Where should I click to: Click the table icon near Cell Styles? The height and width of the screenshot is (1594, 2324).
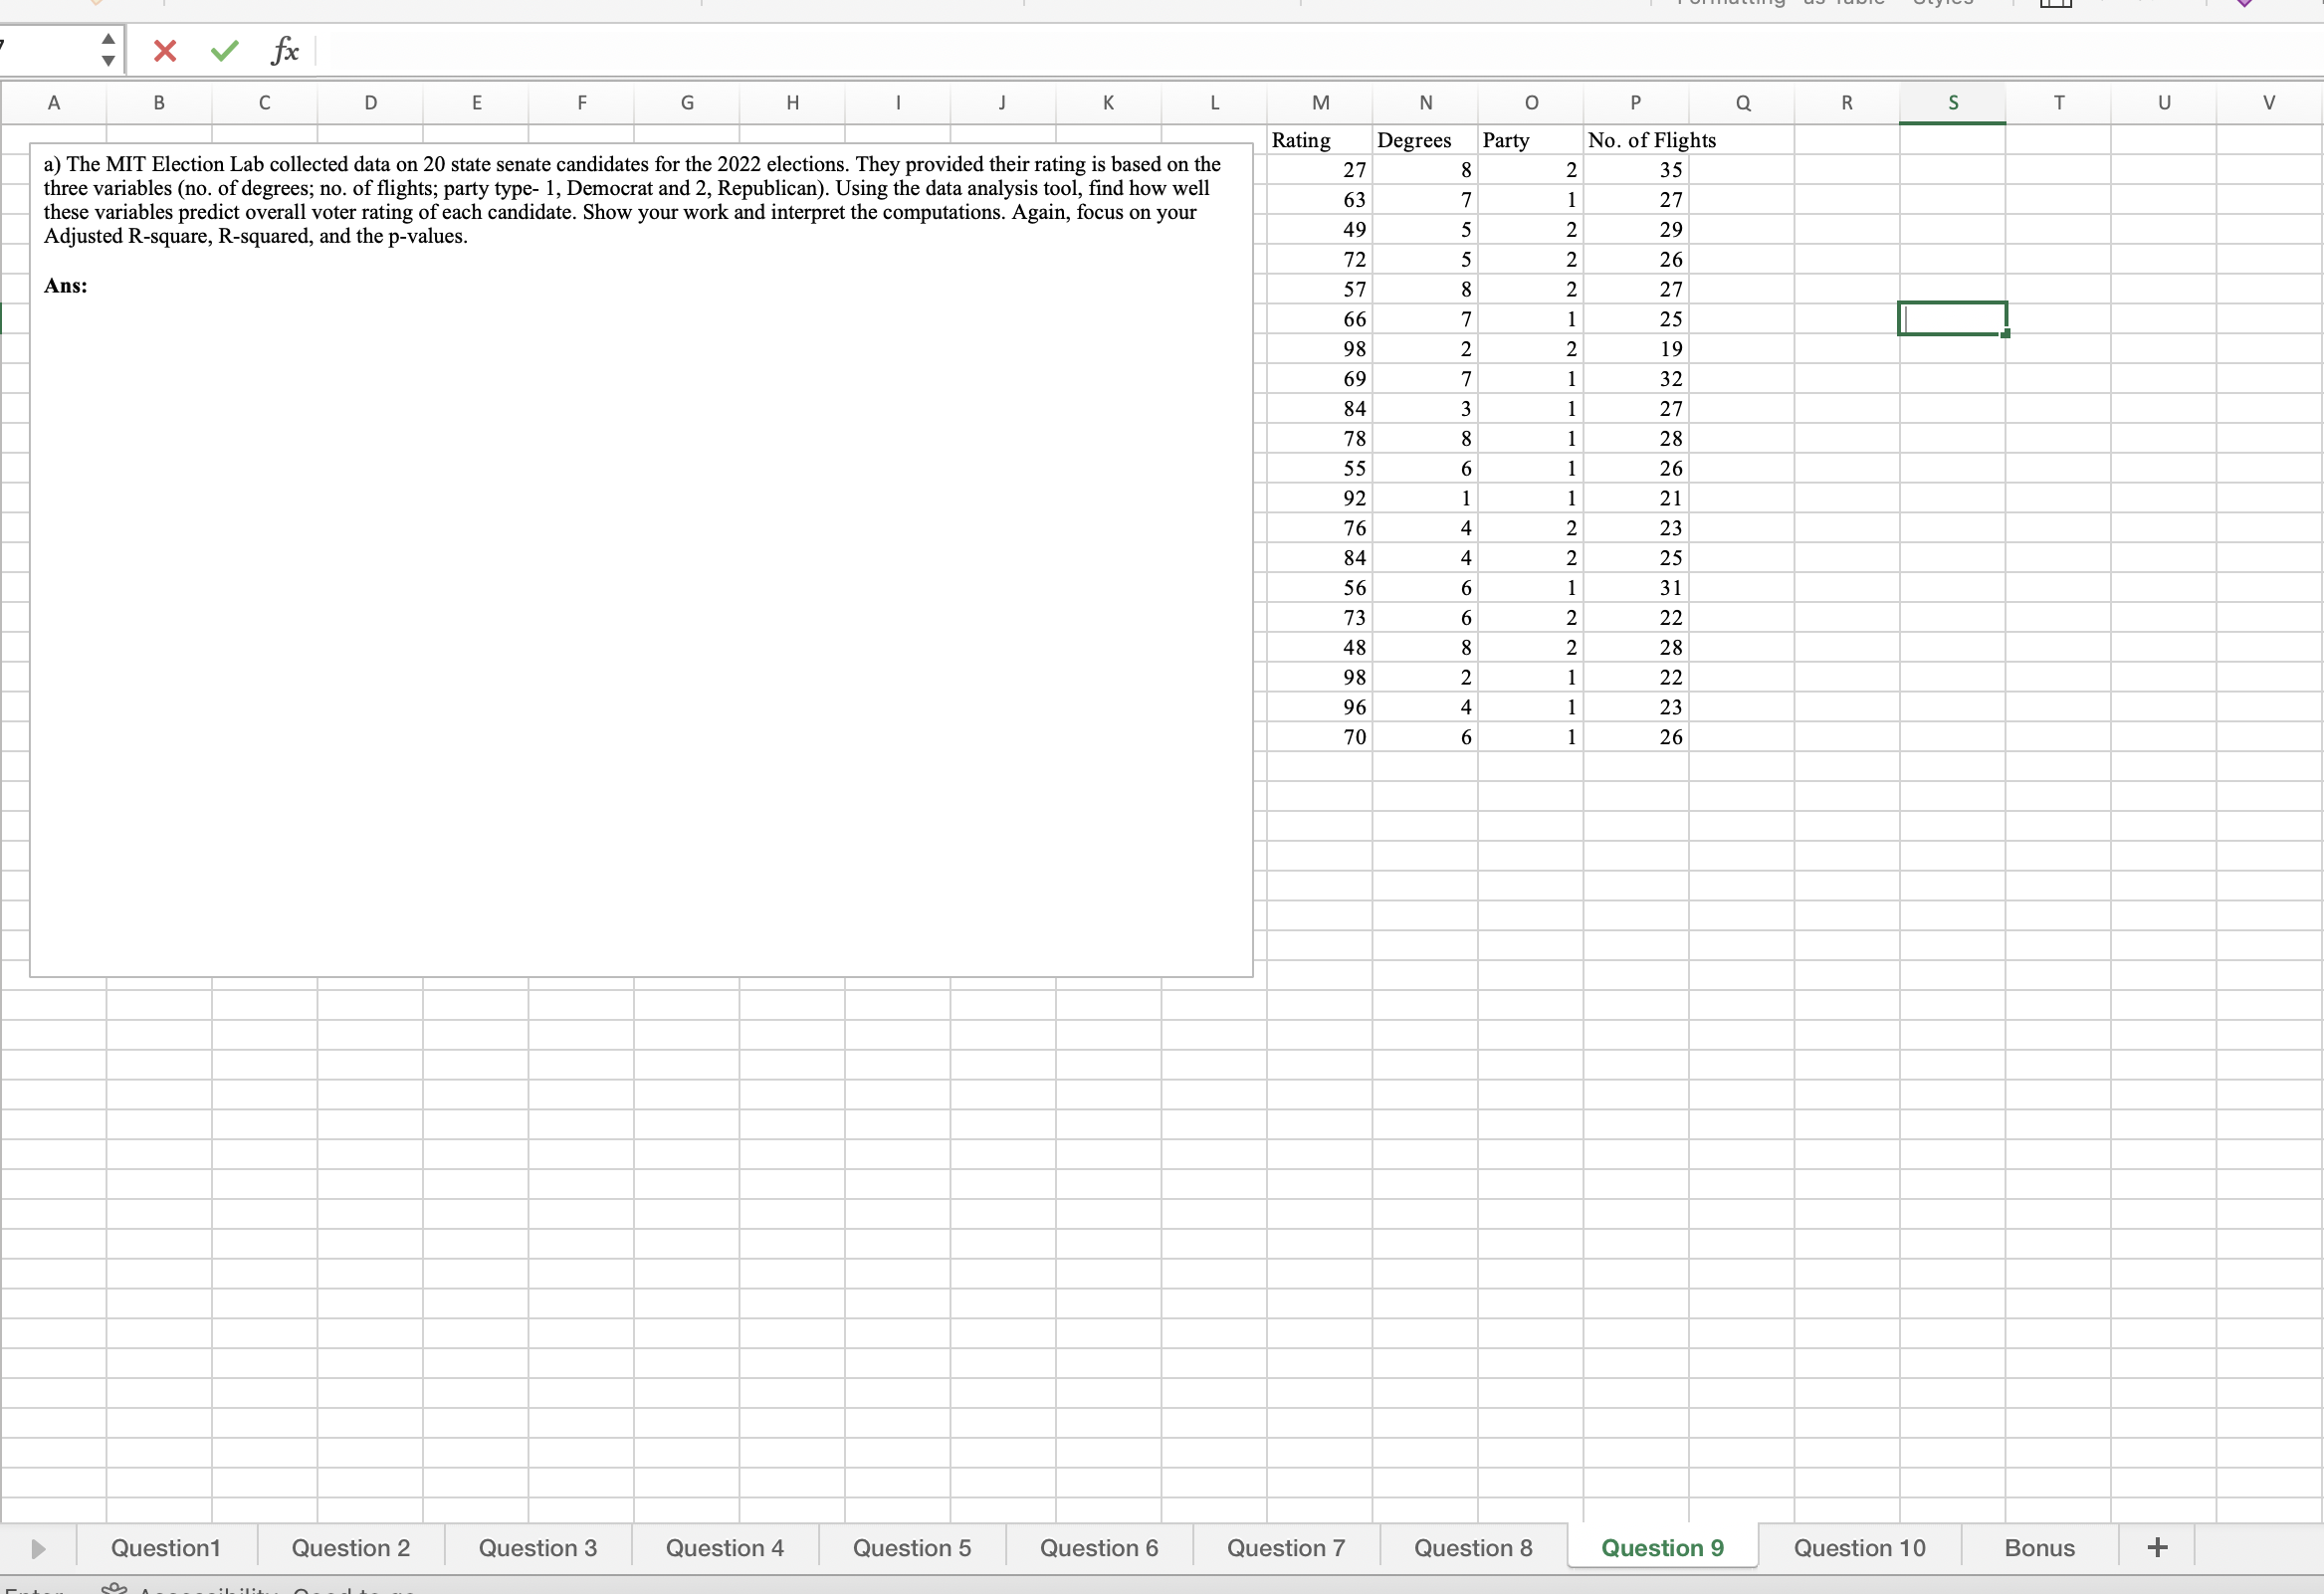click(2055, 5)
